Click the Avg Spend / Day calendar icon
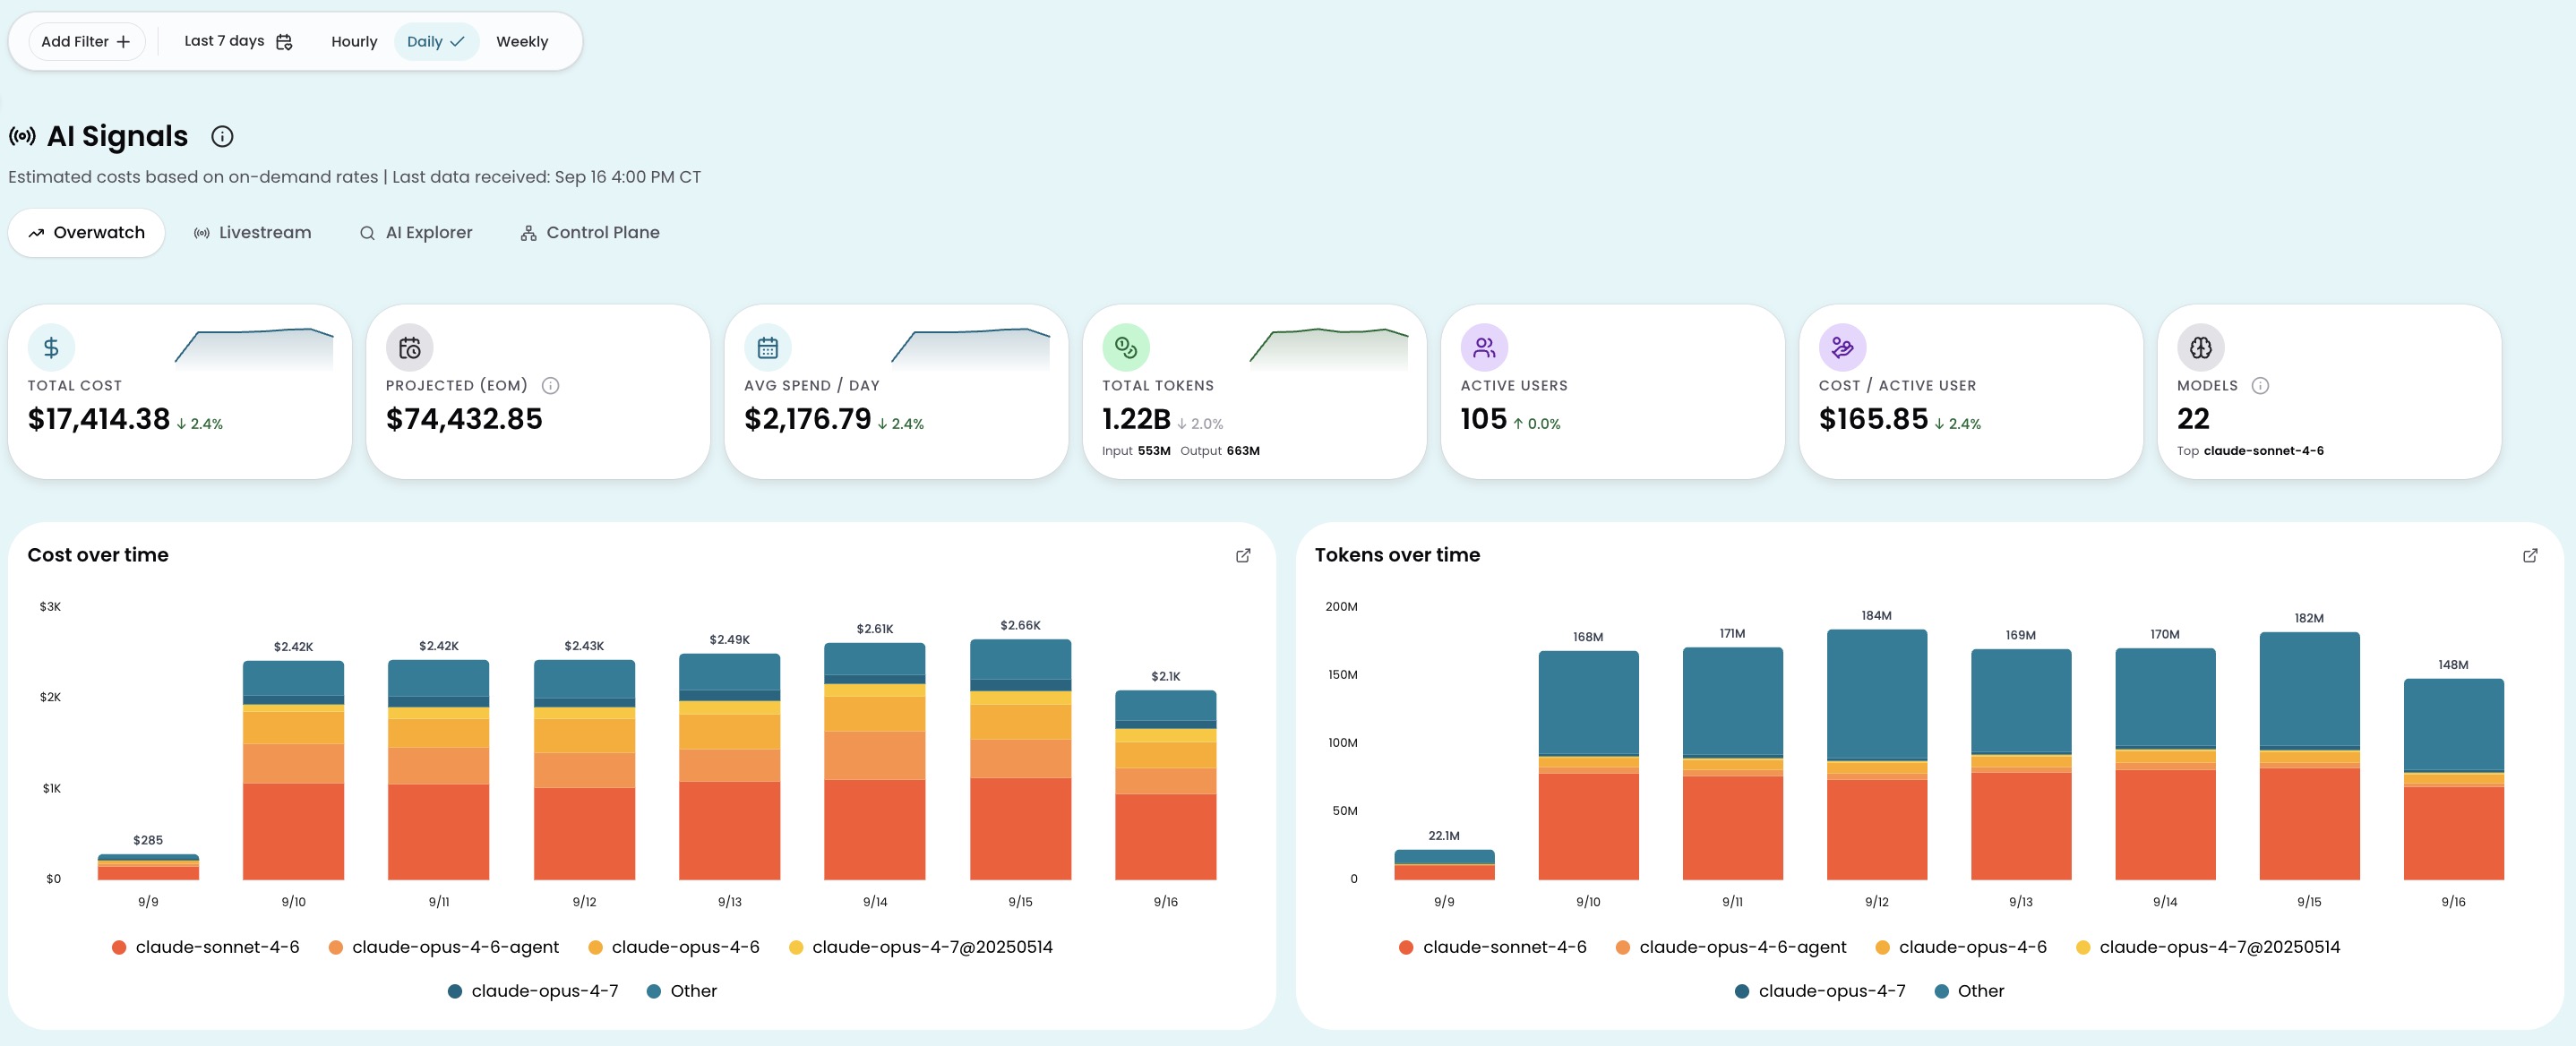 (768, 347)
